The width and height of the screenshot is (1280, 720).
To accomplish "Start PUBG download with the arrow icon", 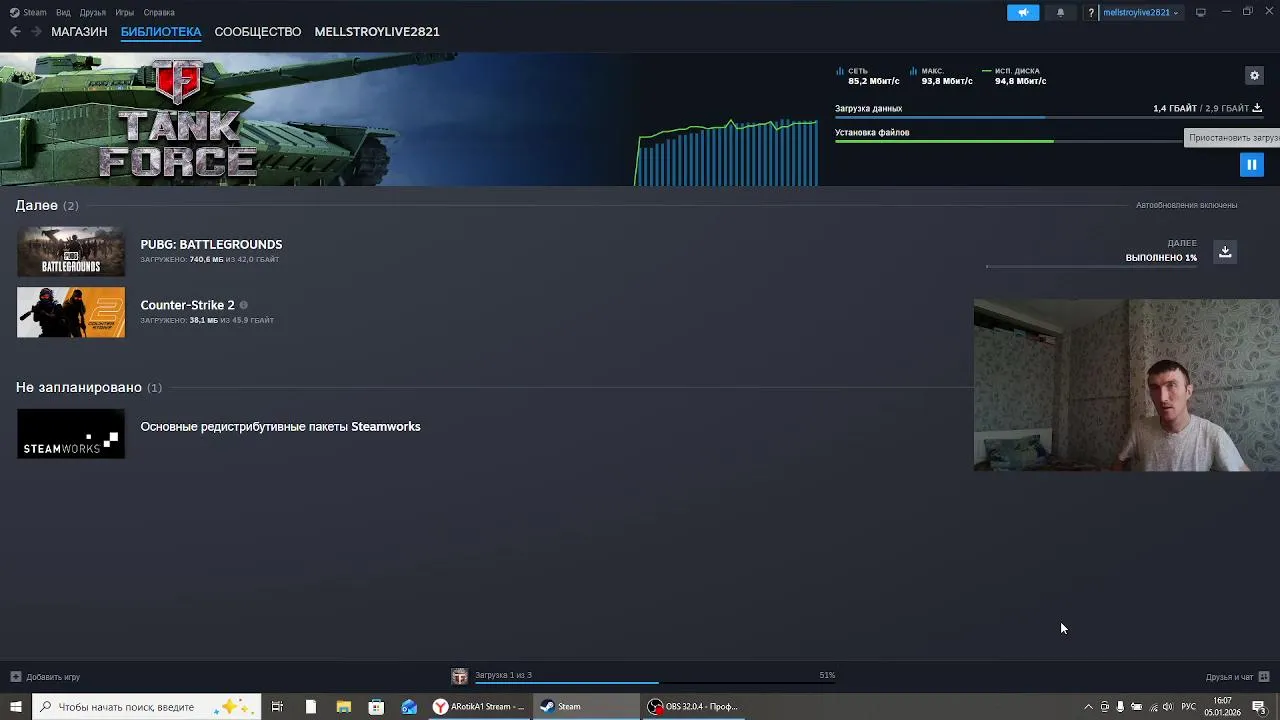I will coord(1225,252).
